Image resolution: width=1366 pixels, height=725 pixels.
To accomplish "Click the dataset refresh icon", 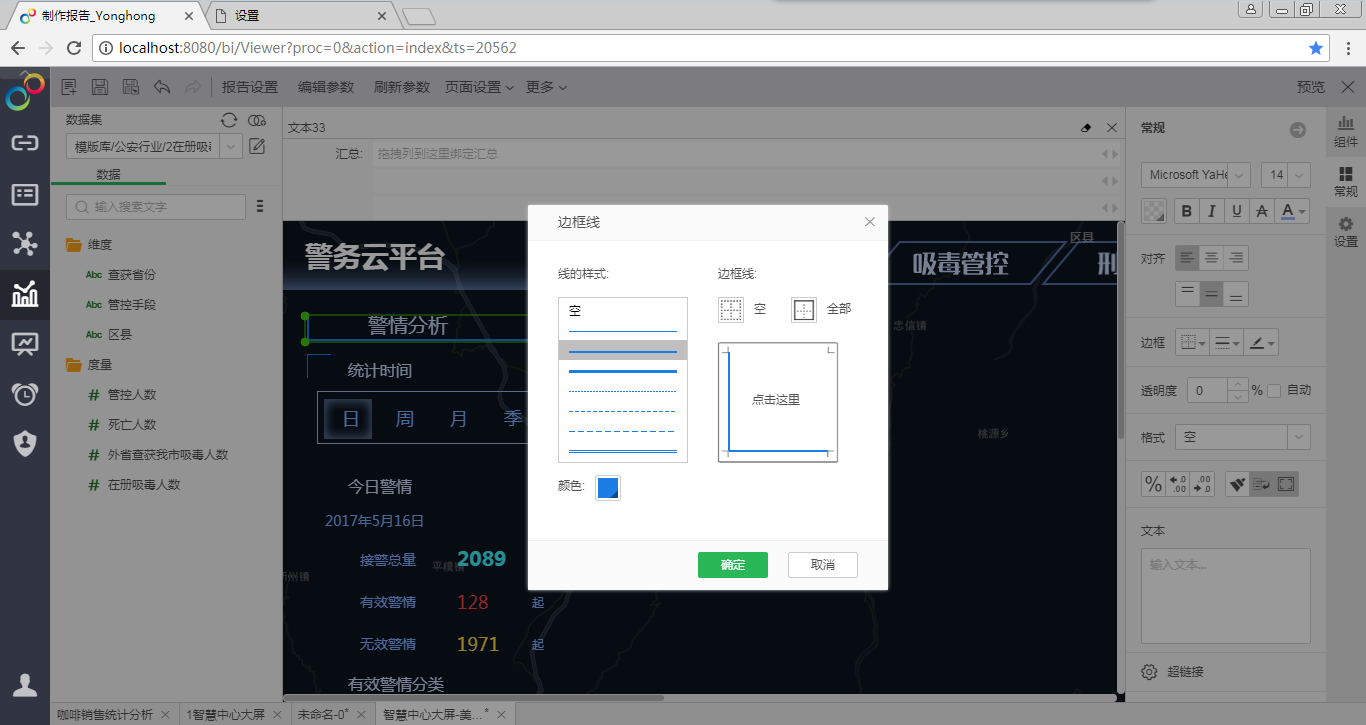I will click(x=229, y=120).
